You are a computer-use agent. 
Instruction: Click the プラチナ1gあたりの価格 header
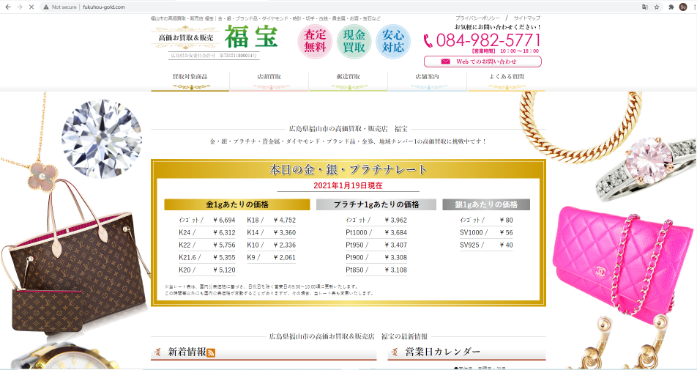(376, 205)
